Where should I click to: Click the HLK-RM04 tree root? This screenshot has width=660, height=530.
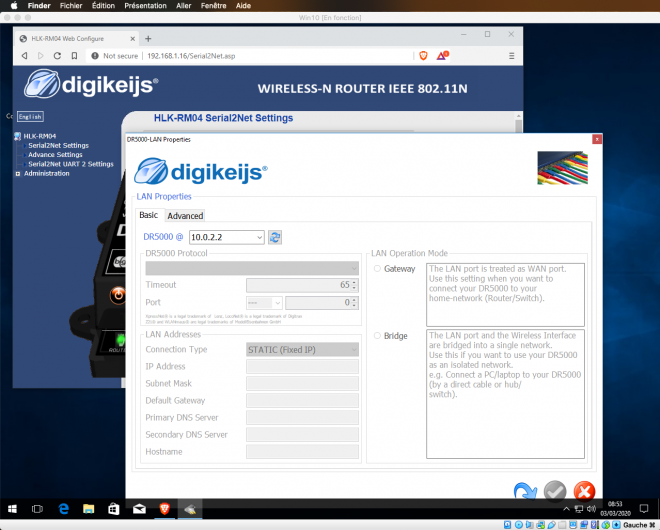click(40, 136)
